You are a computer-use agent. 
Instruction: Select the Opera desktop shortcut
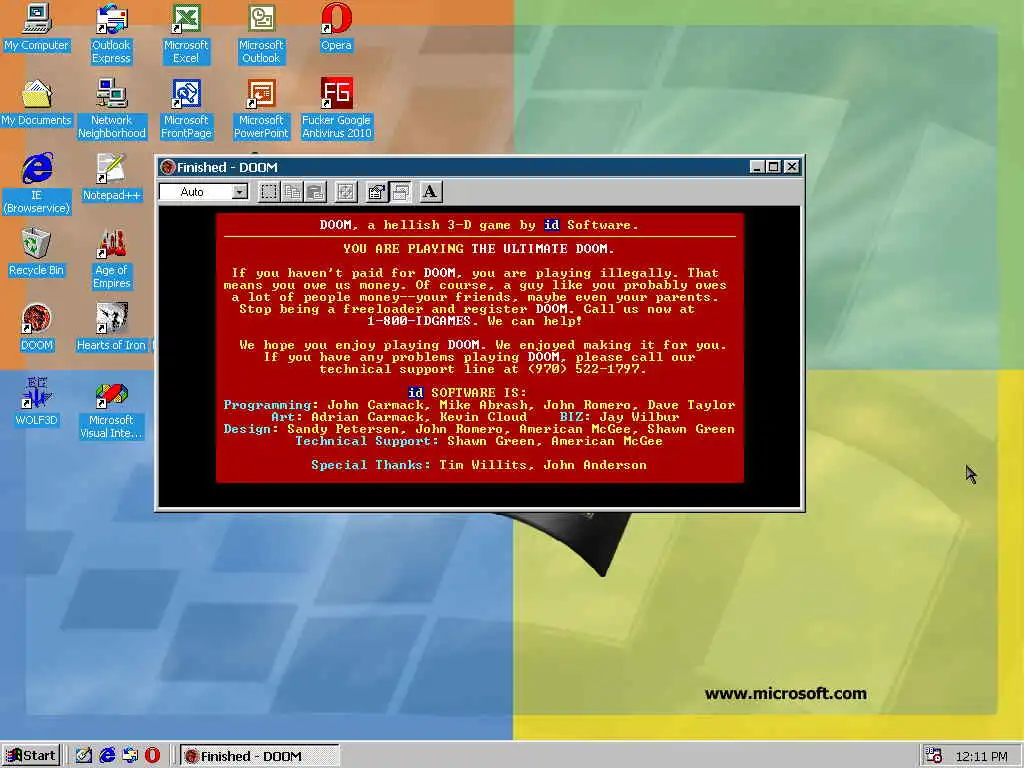pyautogui.click(x=336, y=27)
